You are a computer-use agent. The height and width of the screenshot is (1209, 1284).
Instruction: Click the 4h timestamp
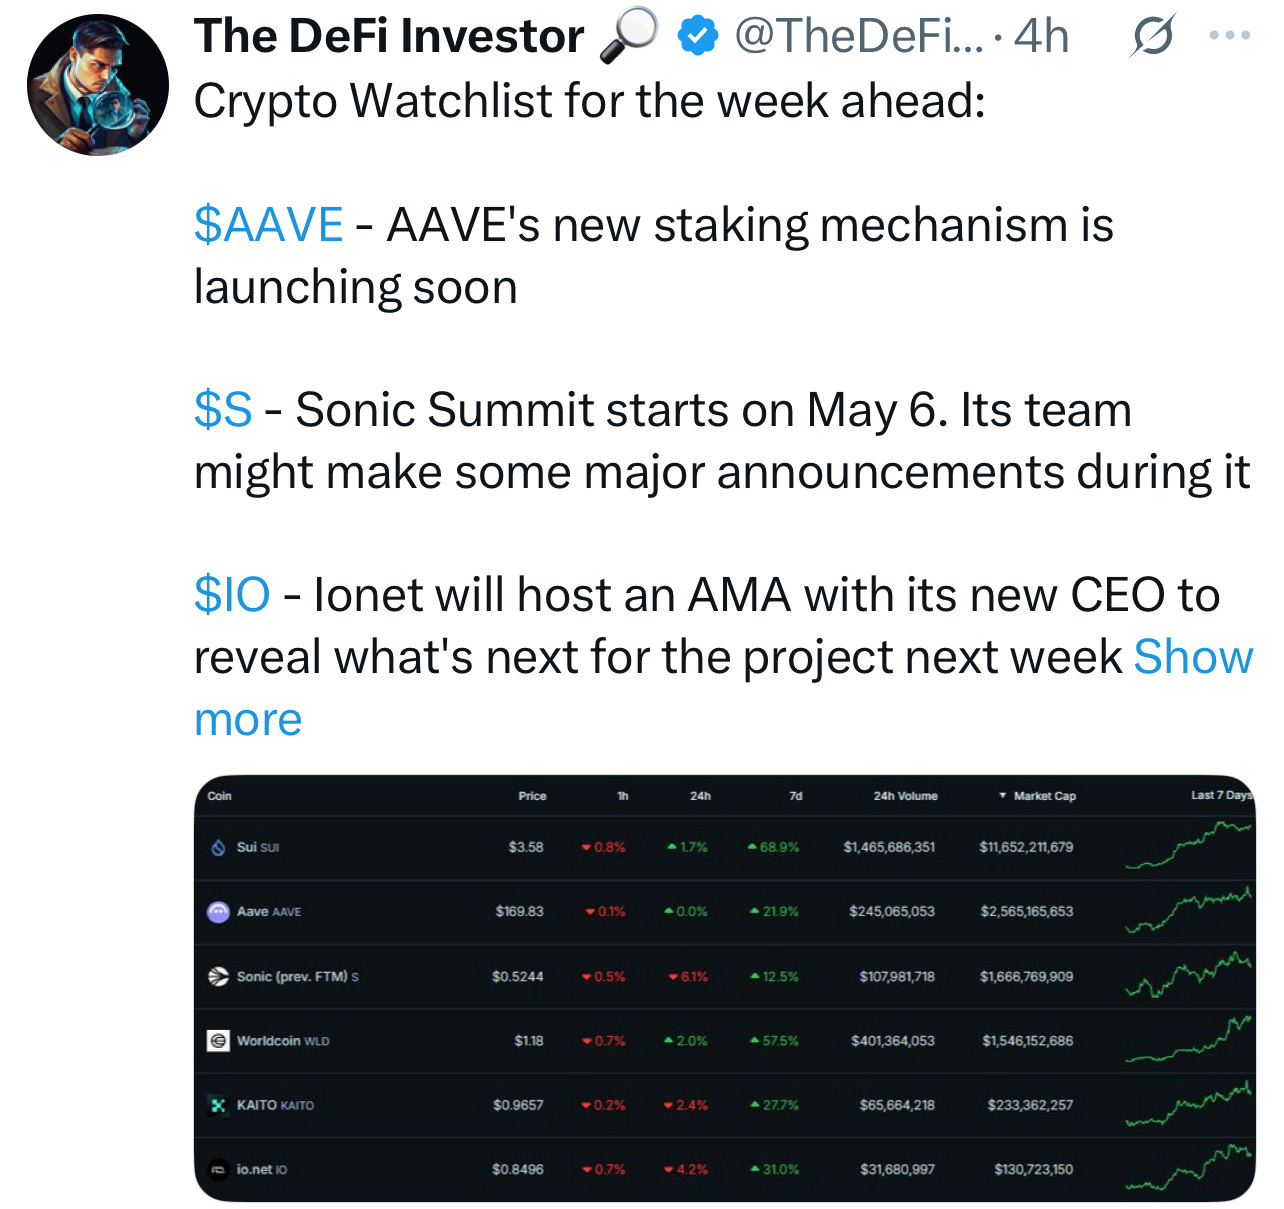pos(1041,37)
